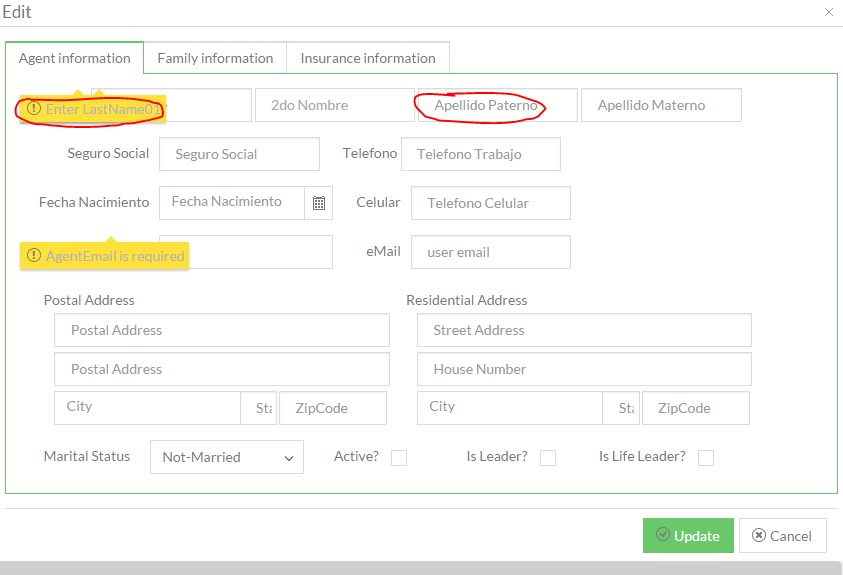Focus the Street Address field
The width and height of the screenshot is (843, 575).
point(584,330)
